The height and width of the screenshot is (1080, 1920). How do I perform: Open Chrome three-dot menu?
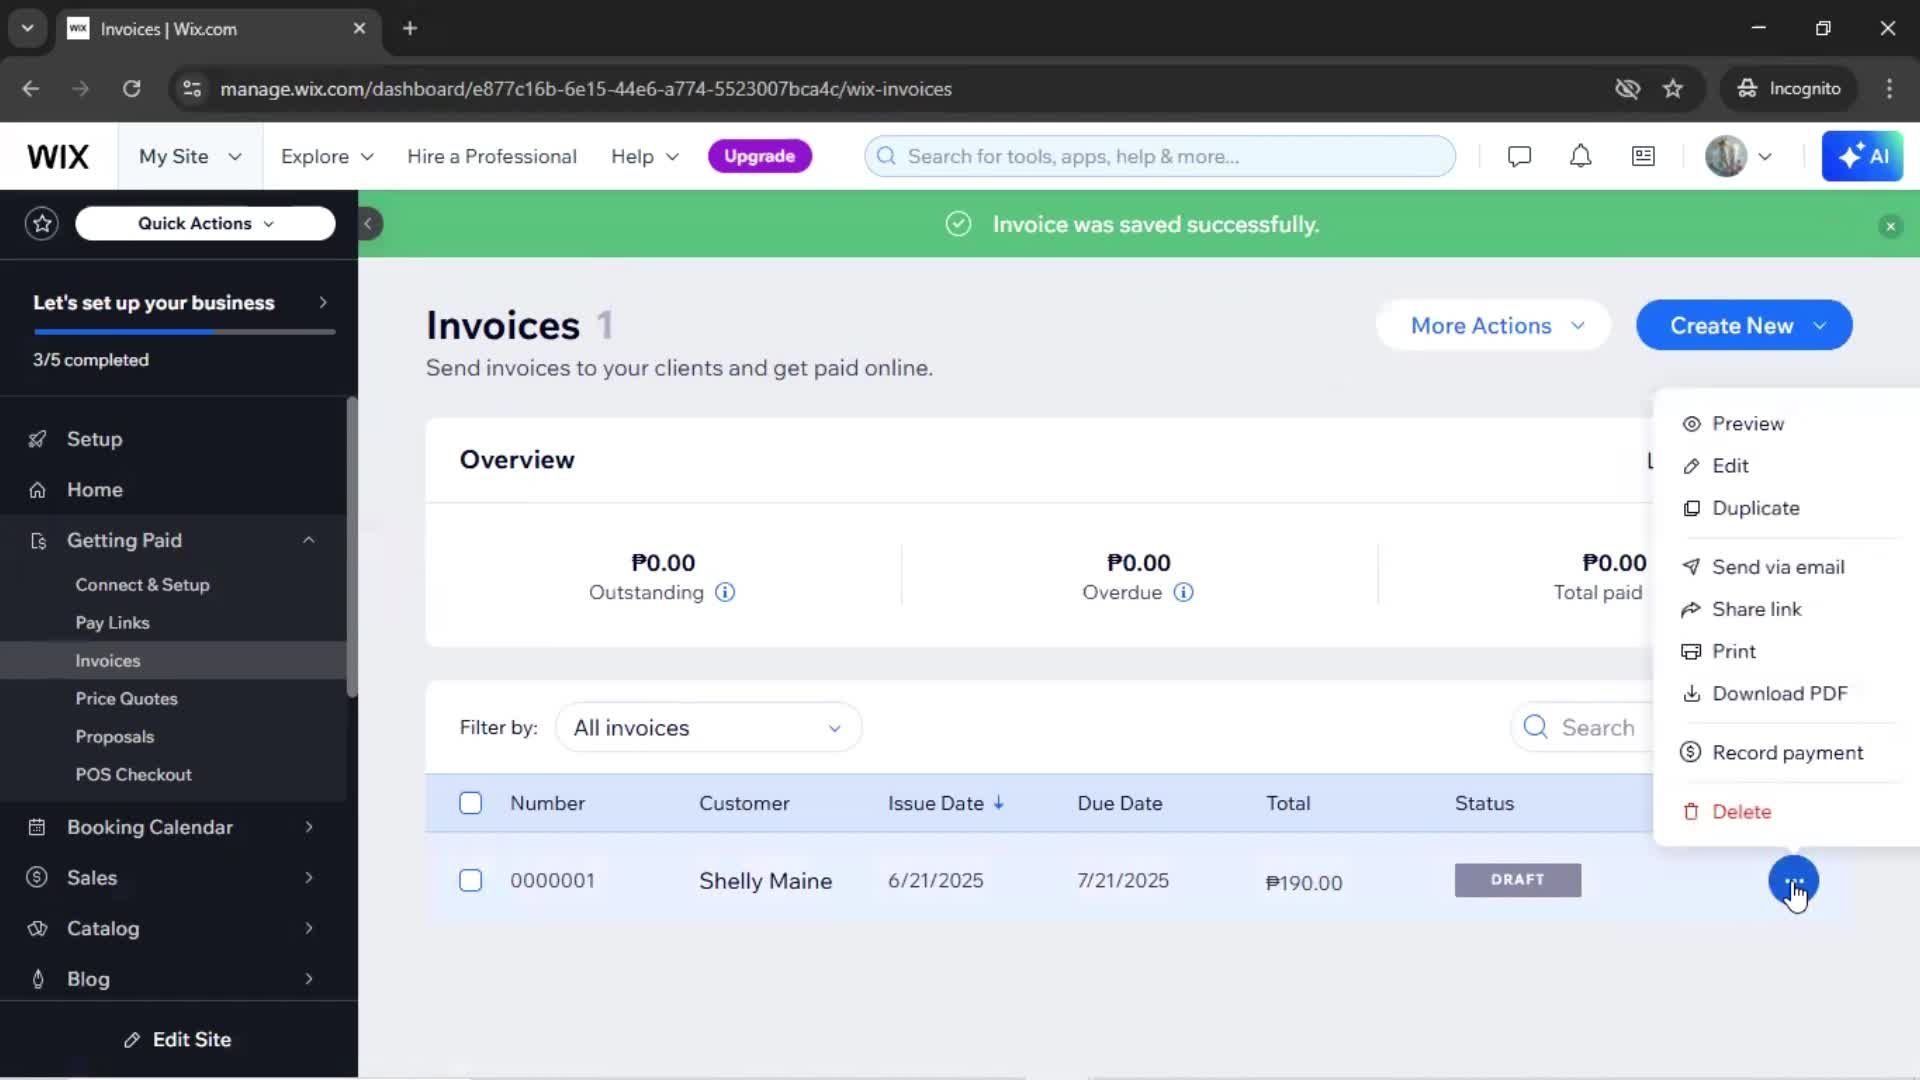click(1889, 89)
